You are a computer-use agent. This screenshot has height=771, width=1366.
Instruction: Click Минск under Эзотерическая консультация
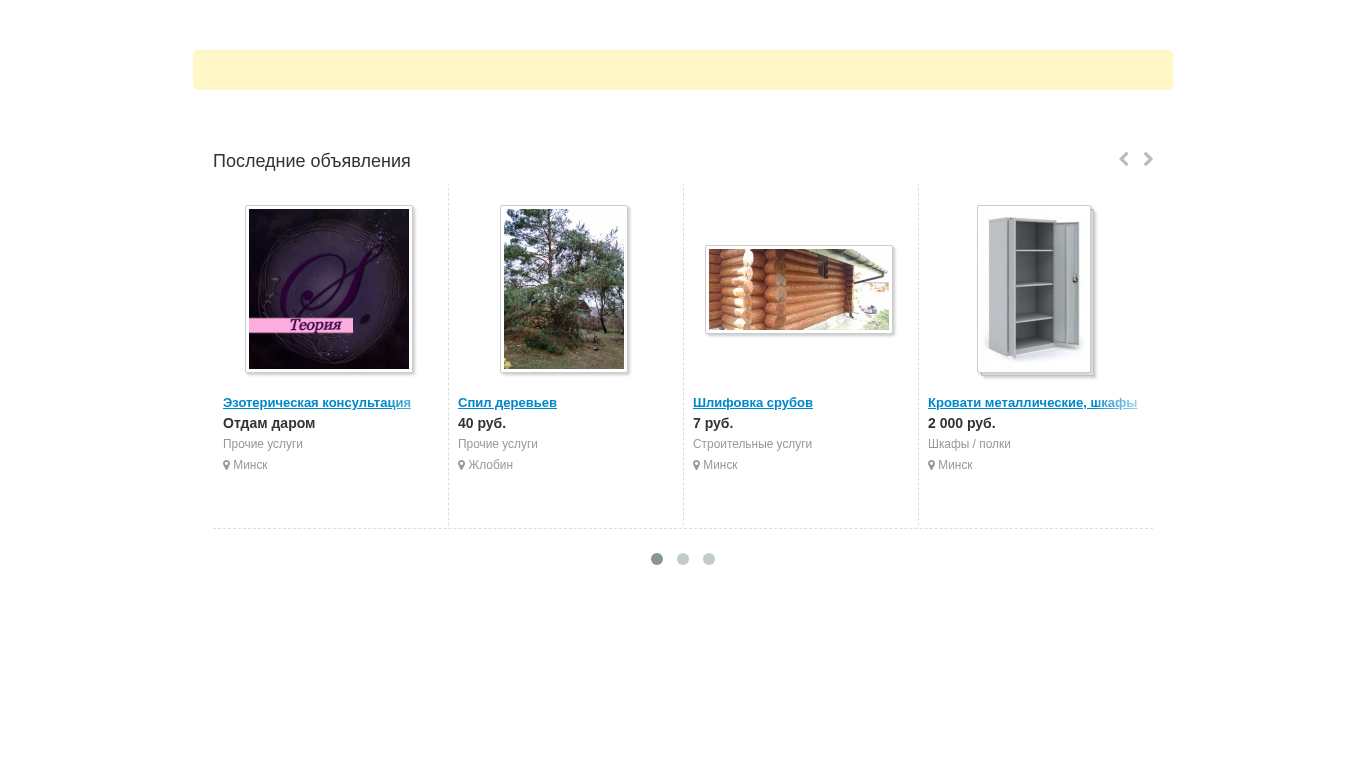pyautogui.click(x=250, y=465)
